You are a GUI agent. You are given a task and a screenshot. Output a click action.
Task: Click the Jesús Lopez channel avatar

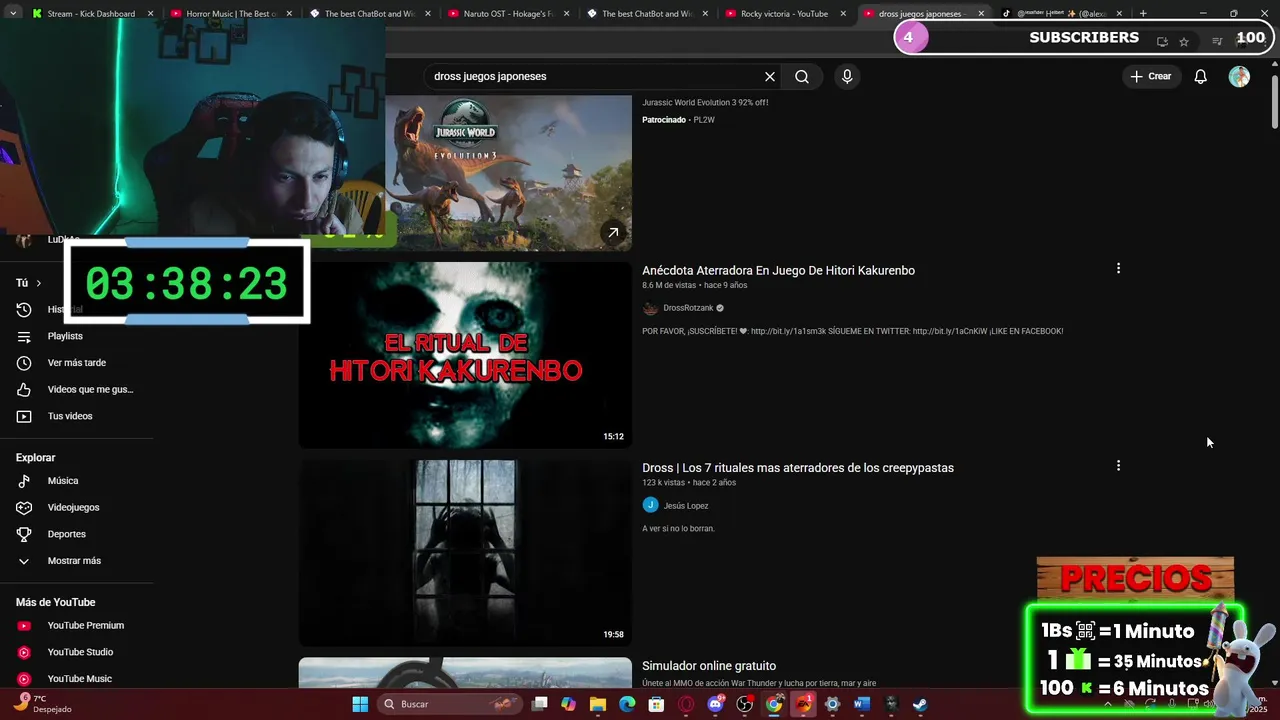click(650, 505)
